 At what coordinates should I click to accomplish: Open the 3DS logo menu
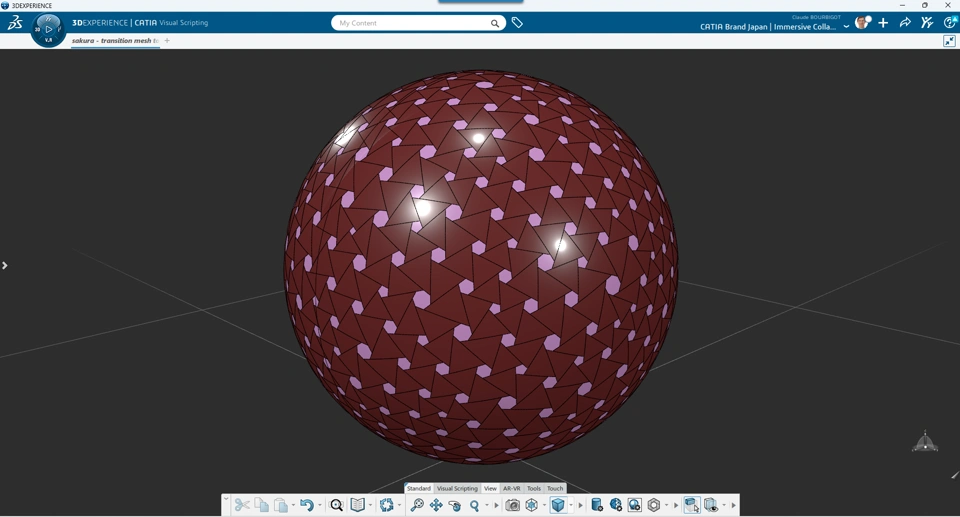pos(15,23)
